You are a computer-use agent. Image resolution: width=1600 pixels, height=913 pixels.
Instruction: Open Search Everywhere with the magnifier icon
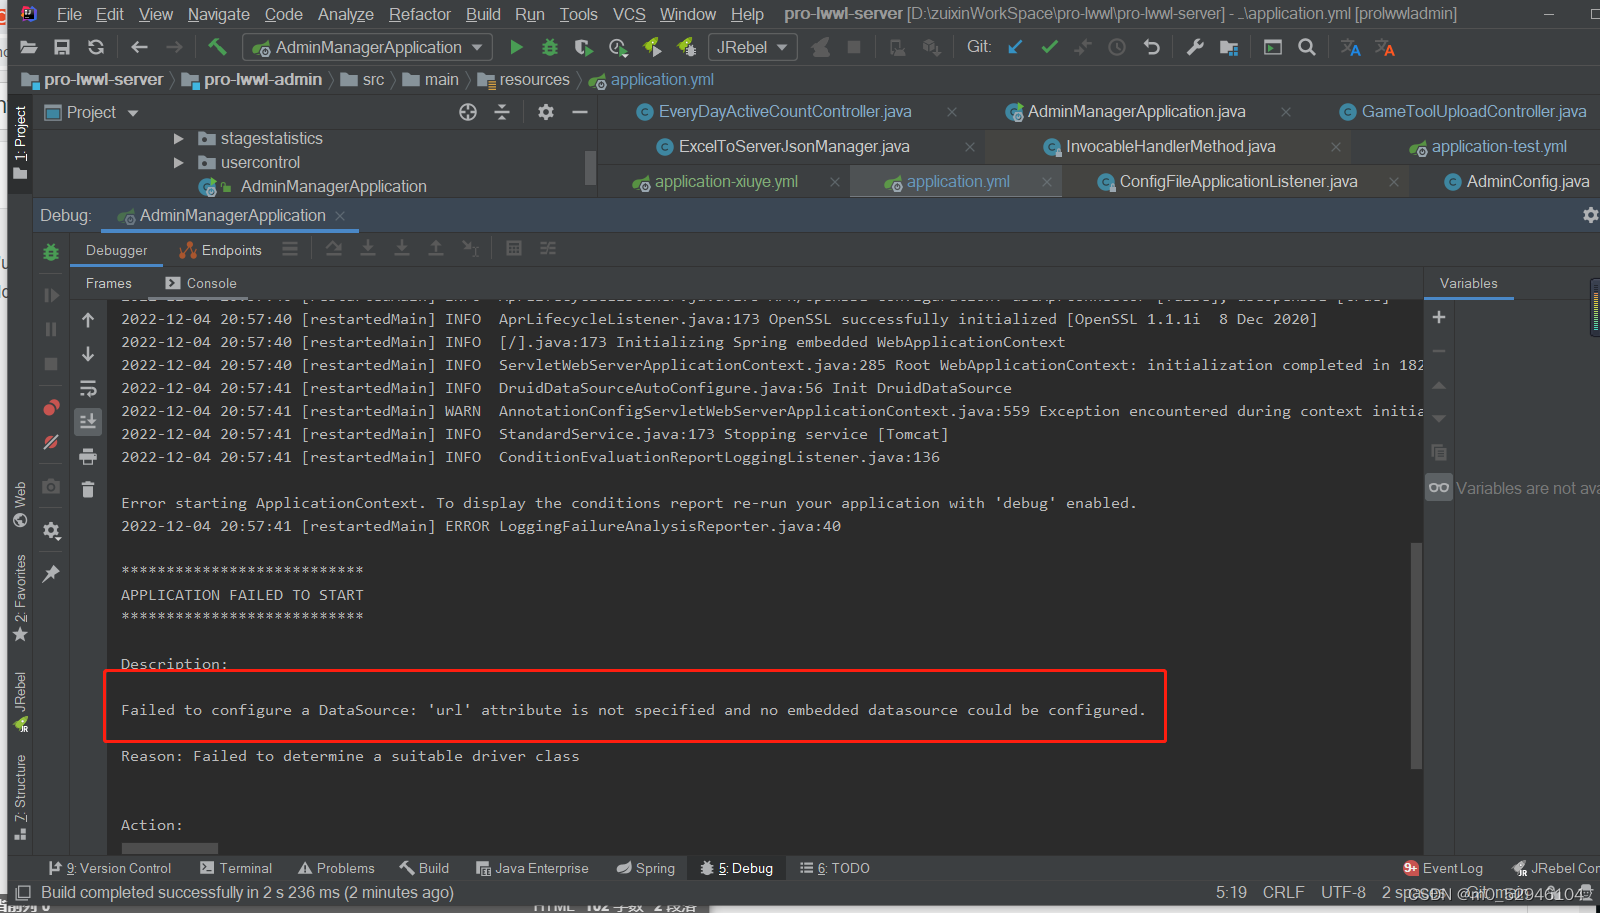[x=1307, y=47]
